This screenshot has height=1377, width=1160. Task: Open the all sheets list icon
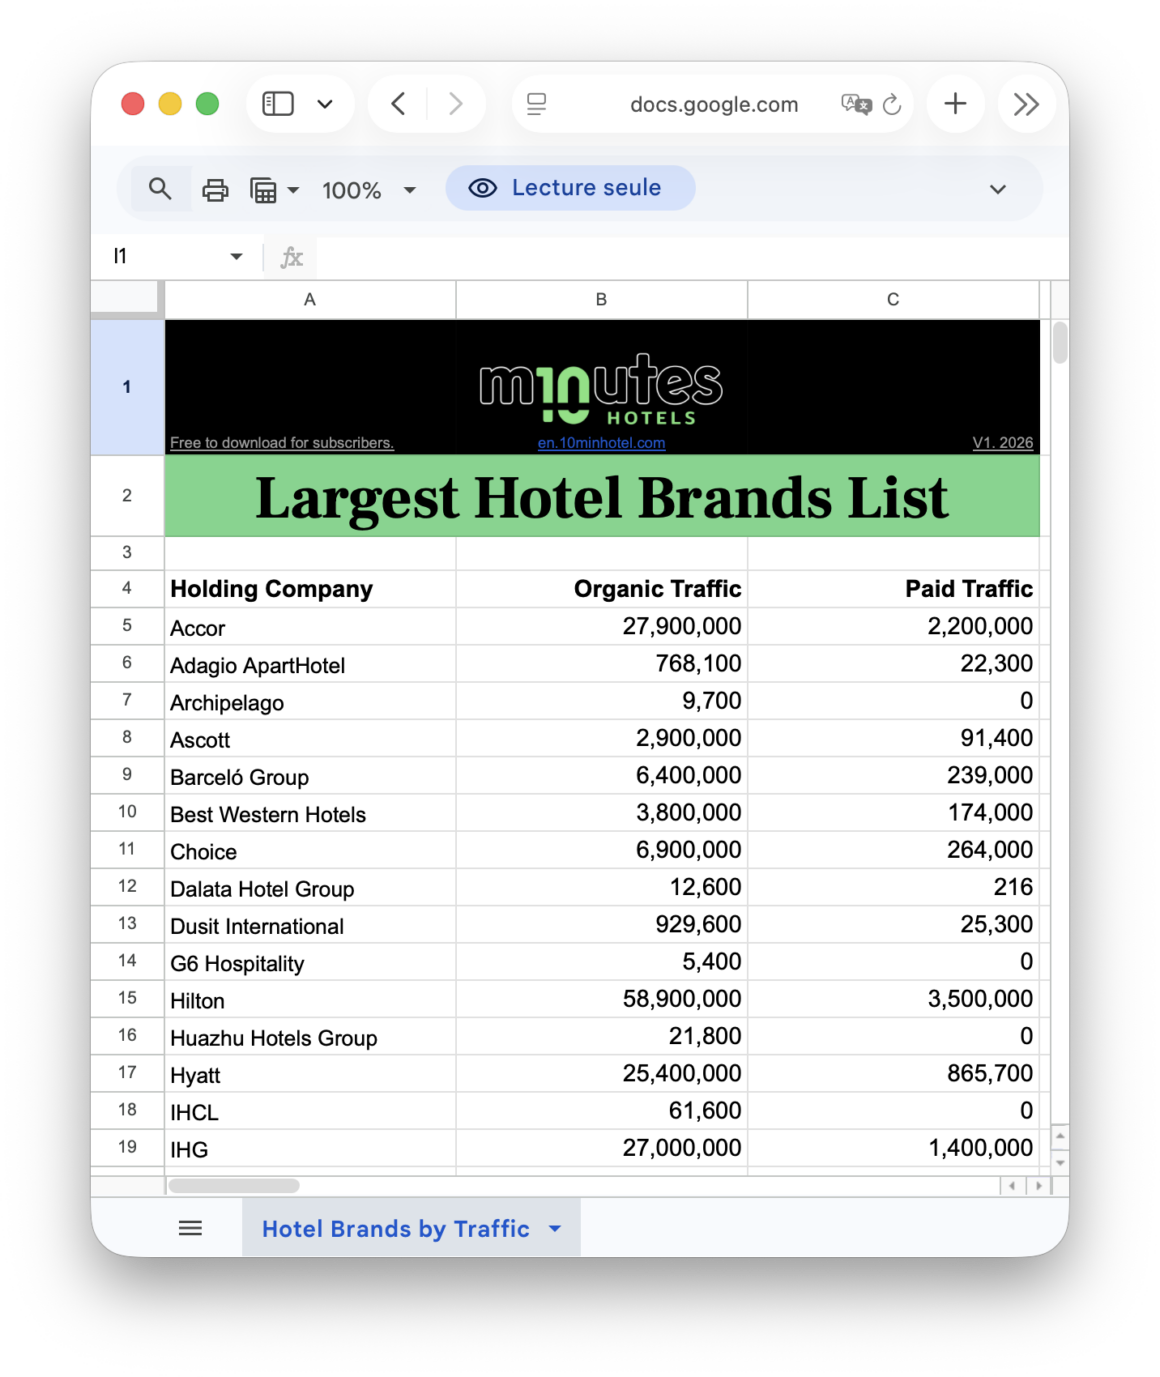[x=190, y=1228]
